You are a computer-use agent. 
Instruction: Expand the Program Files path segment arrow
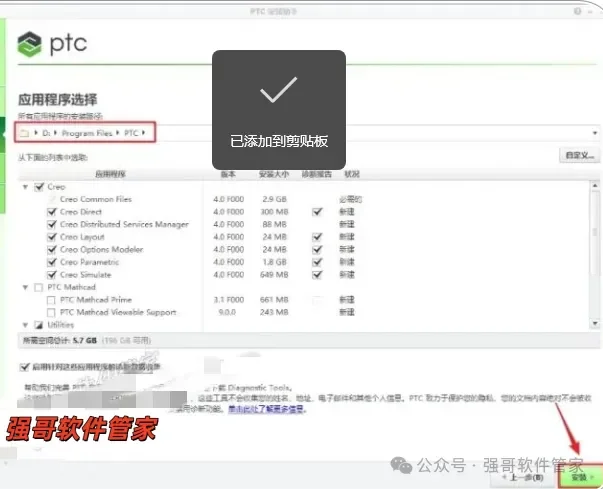pos(118,133)
